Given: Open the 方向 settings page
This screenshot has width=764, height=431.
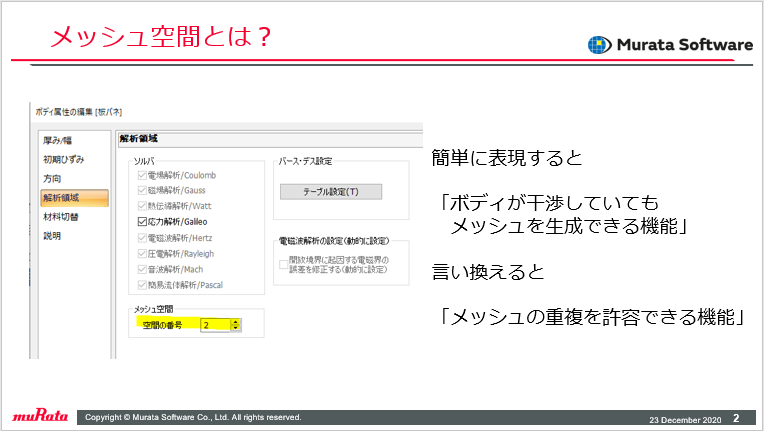Looking at the screenshot, I should [52, 179].
